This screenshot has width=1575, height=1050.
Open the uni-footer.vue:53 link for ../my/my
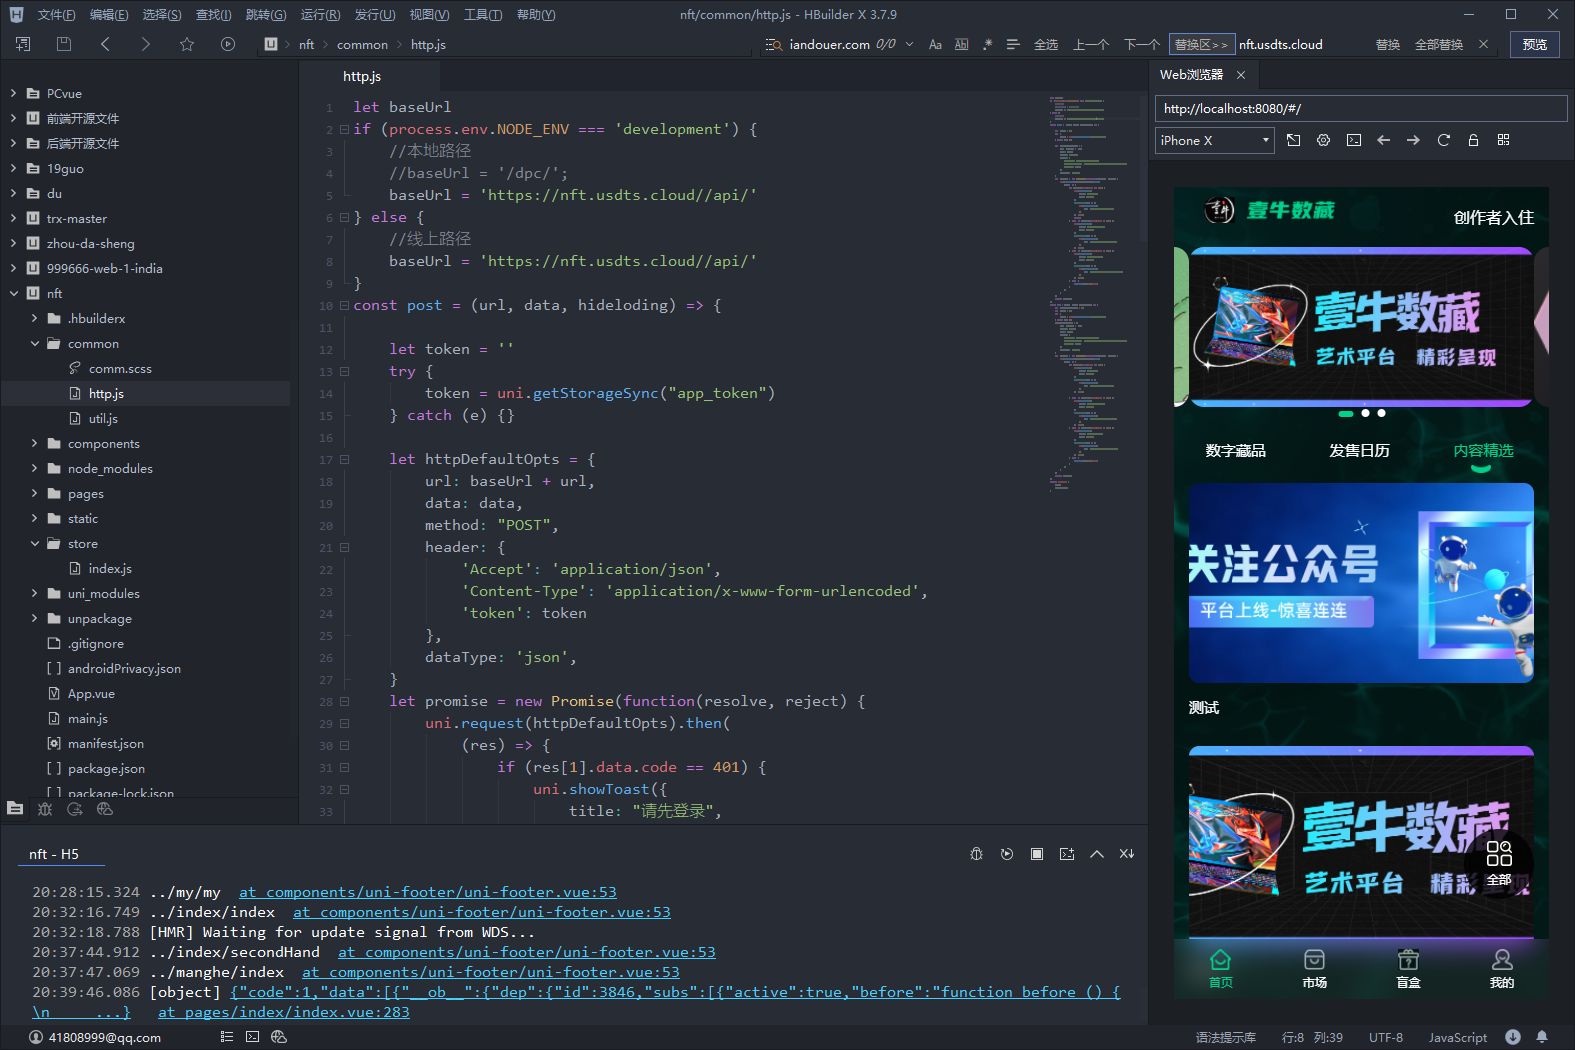[x=428, y=892]
